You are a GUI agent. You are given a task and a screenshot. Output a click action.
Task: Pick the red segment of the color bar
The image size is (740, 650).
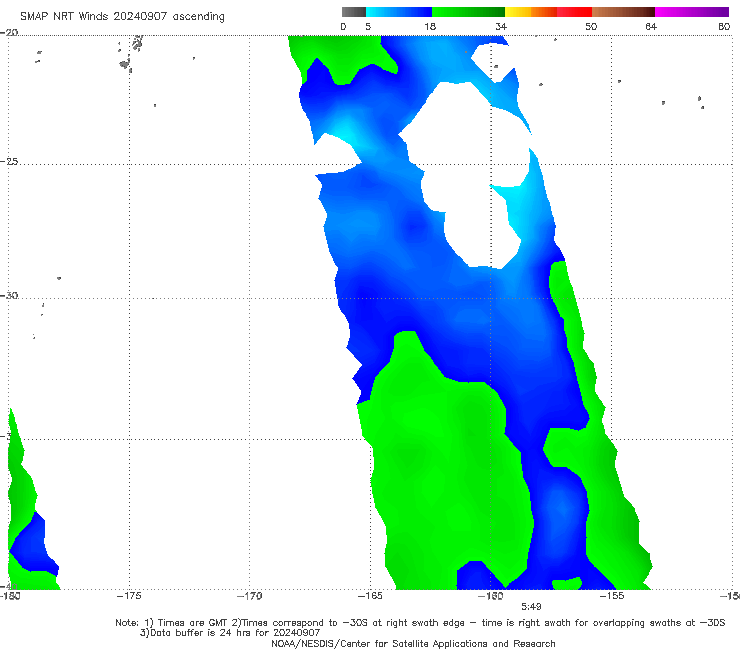pyautogui.click(x=574, y=12)
